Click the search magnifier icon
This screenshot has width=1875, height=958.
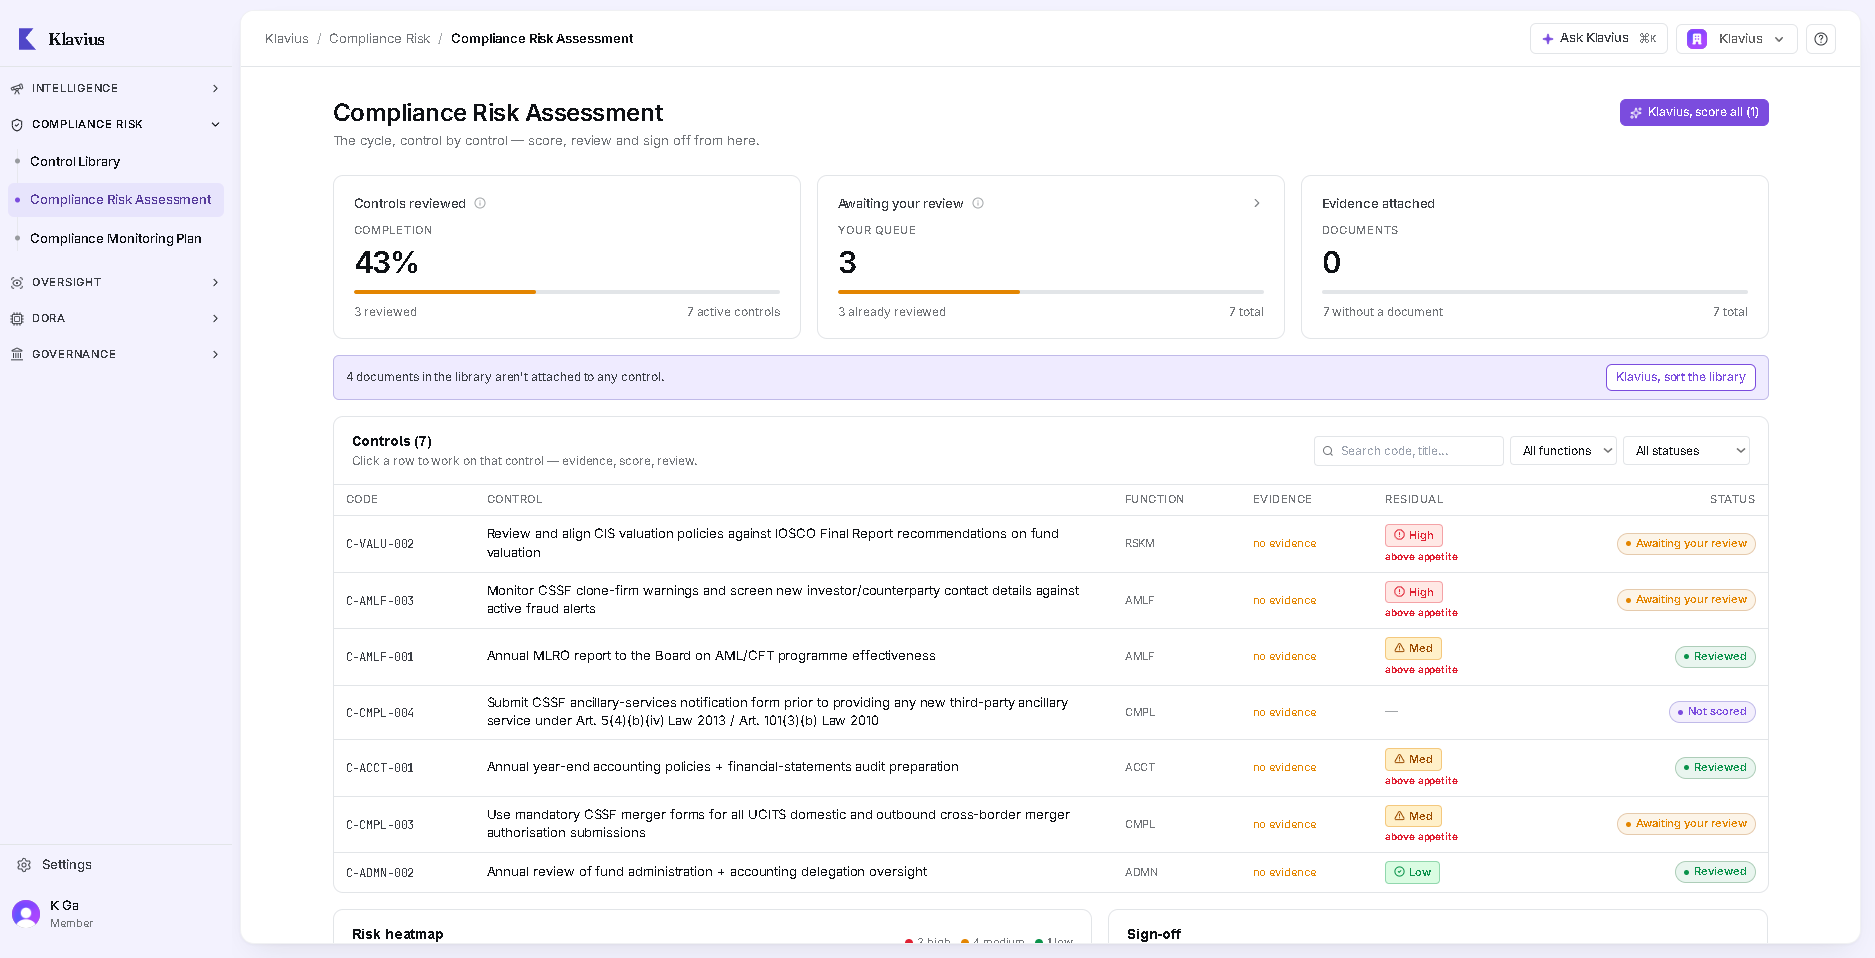tap(1328, 451)
